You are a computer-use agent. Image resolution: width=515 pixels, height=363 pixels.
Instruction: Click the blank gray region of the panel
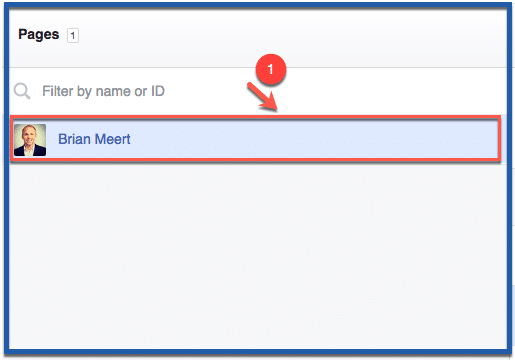(258, 257)
